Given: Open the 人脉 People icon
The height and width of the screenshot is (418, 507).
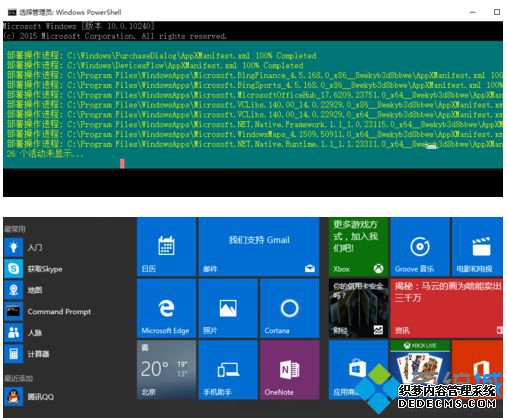Looking at the screenshot, I should 13,333.
